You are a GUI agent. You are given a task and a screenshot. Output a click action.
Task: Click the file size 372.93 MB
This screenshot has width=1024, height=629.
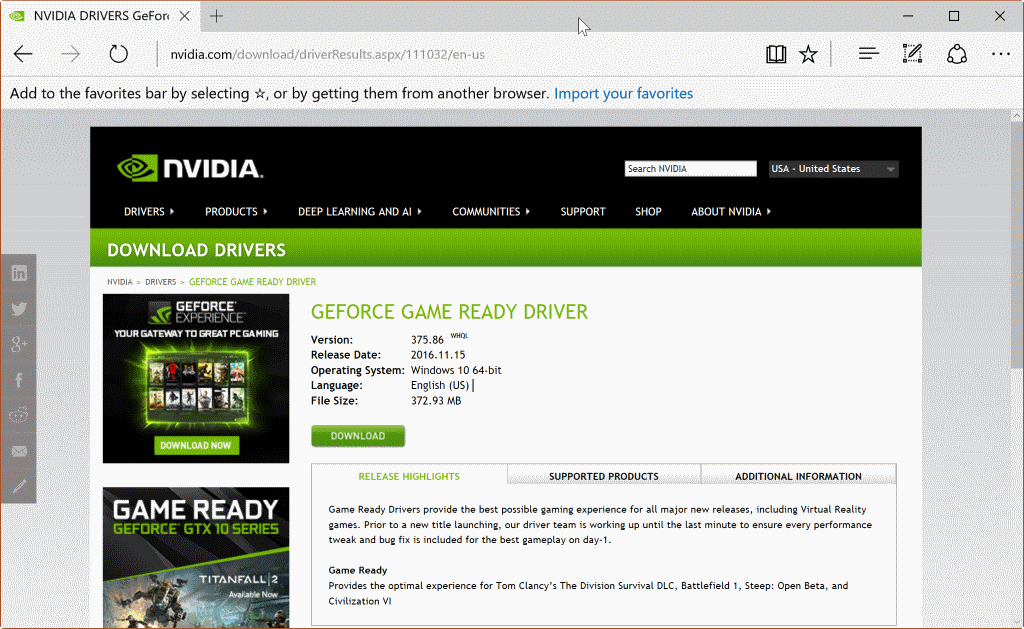(436, 400)
